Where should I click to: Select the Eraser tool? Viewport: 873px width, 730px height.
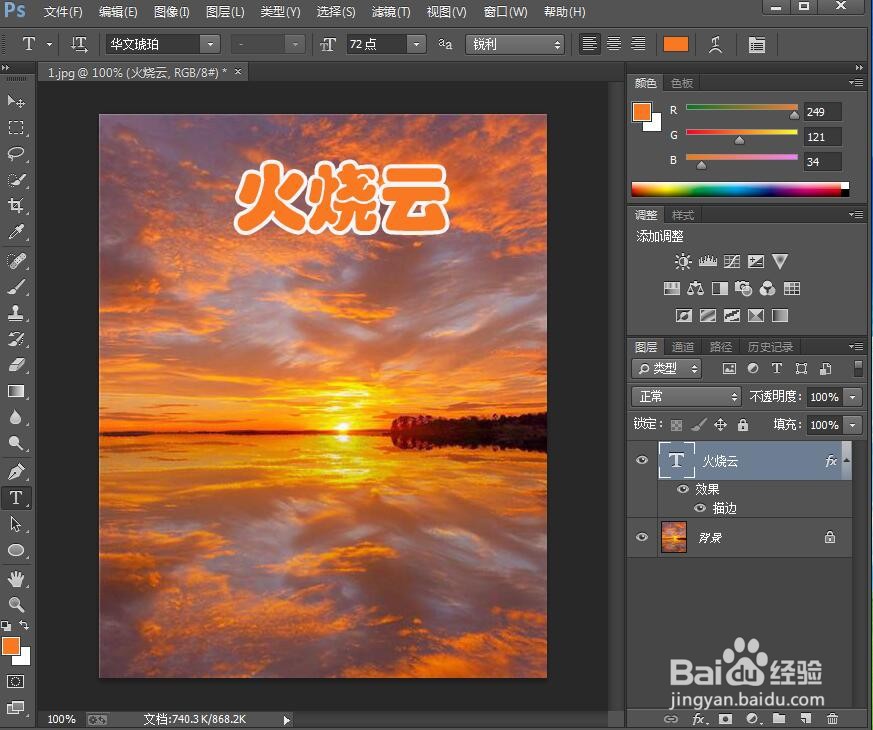[x=16, y=365]
